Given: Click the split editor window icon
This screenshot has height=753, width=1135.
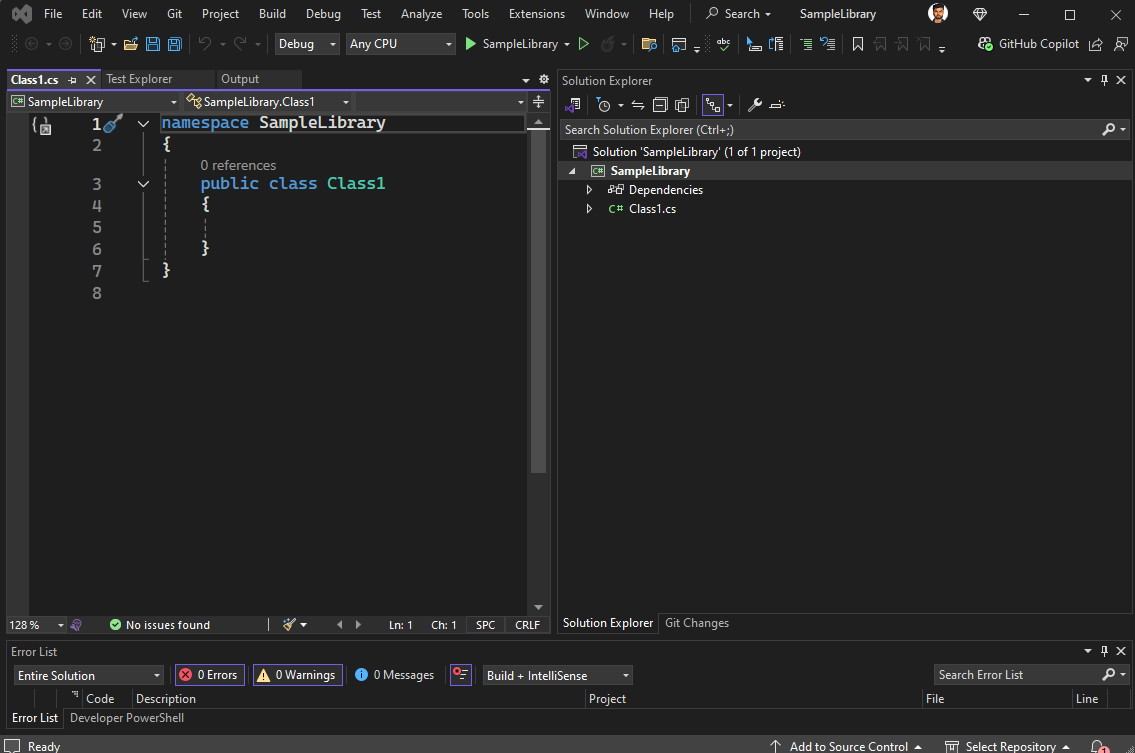Looking at the screenshot, I should pyautogui.click(x=539, y=101).
